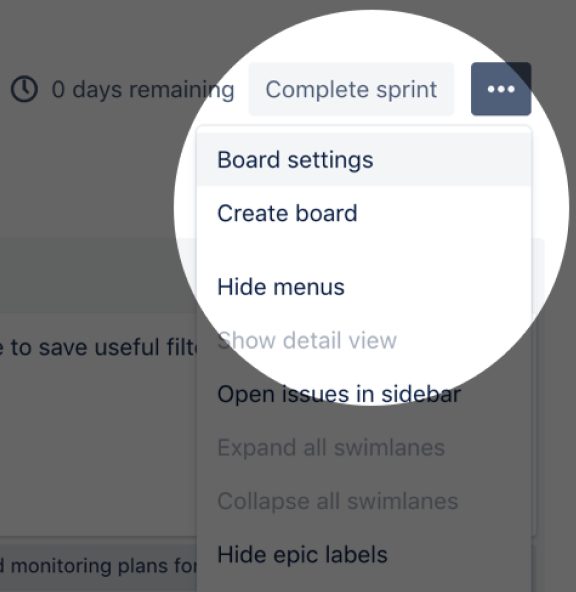Select Collapse all swimlanes

pyautogui.click(x=364, y=501)
